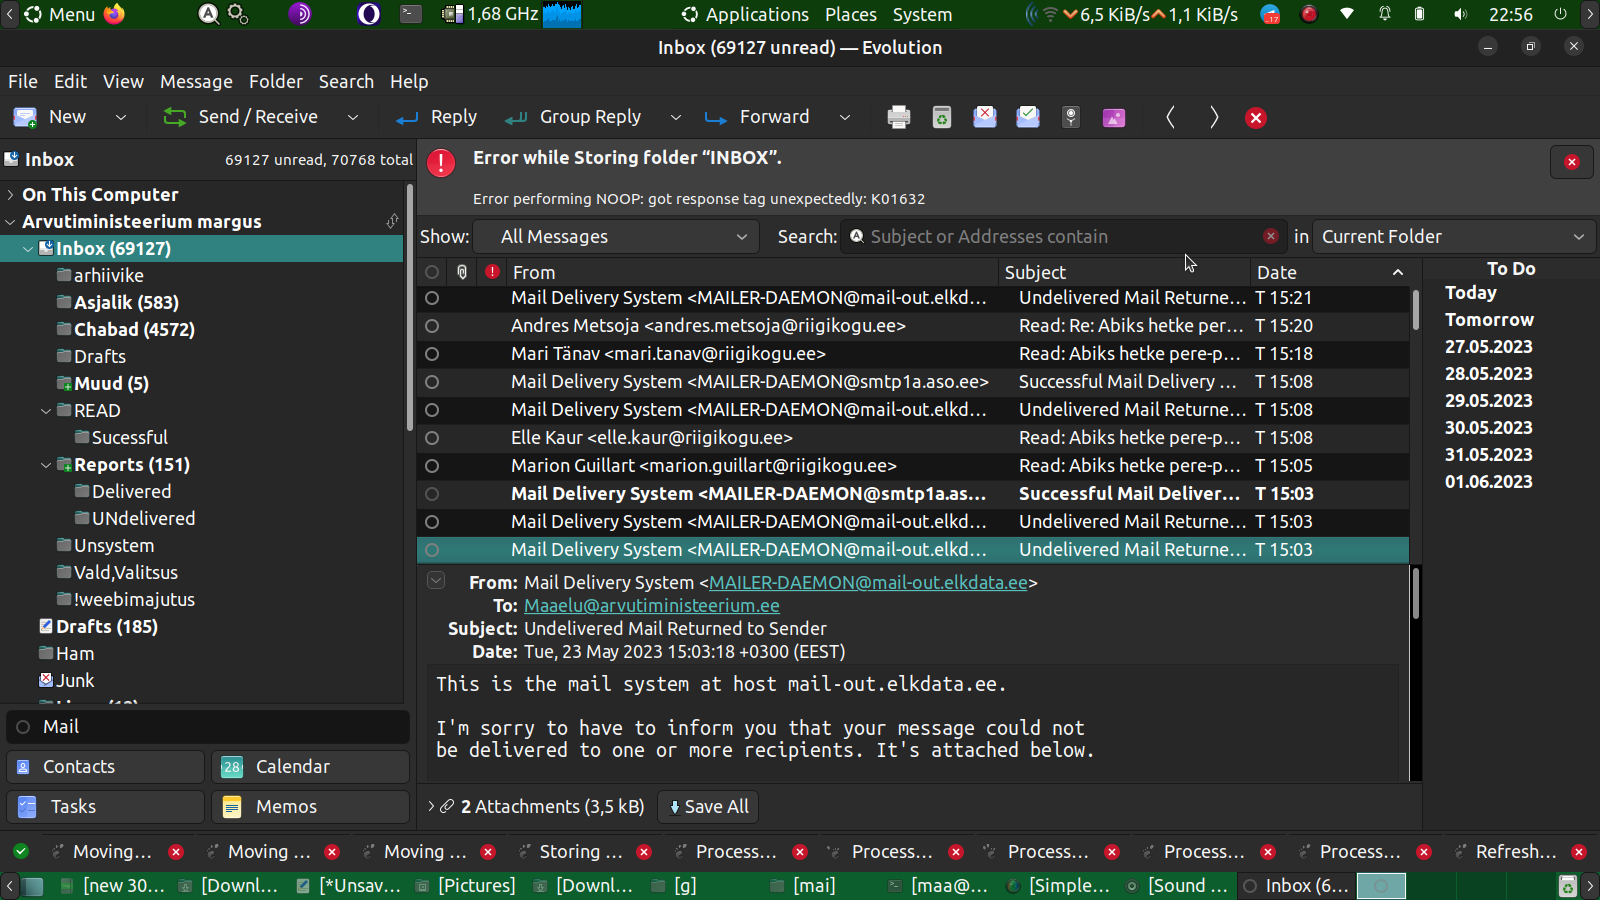This screenshot has width=1600, height=900.
Task: Mark message as junk with red X envelope
Action: (x=984, y=117)
